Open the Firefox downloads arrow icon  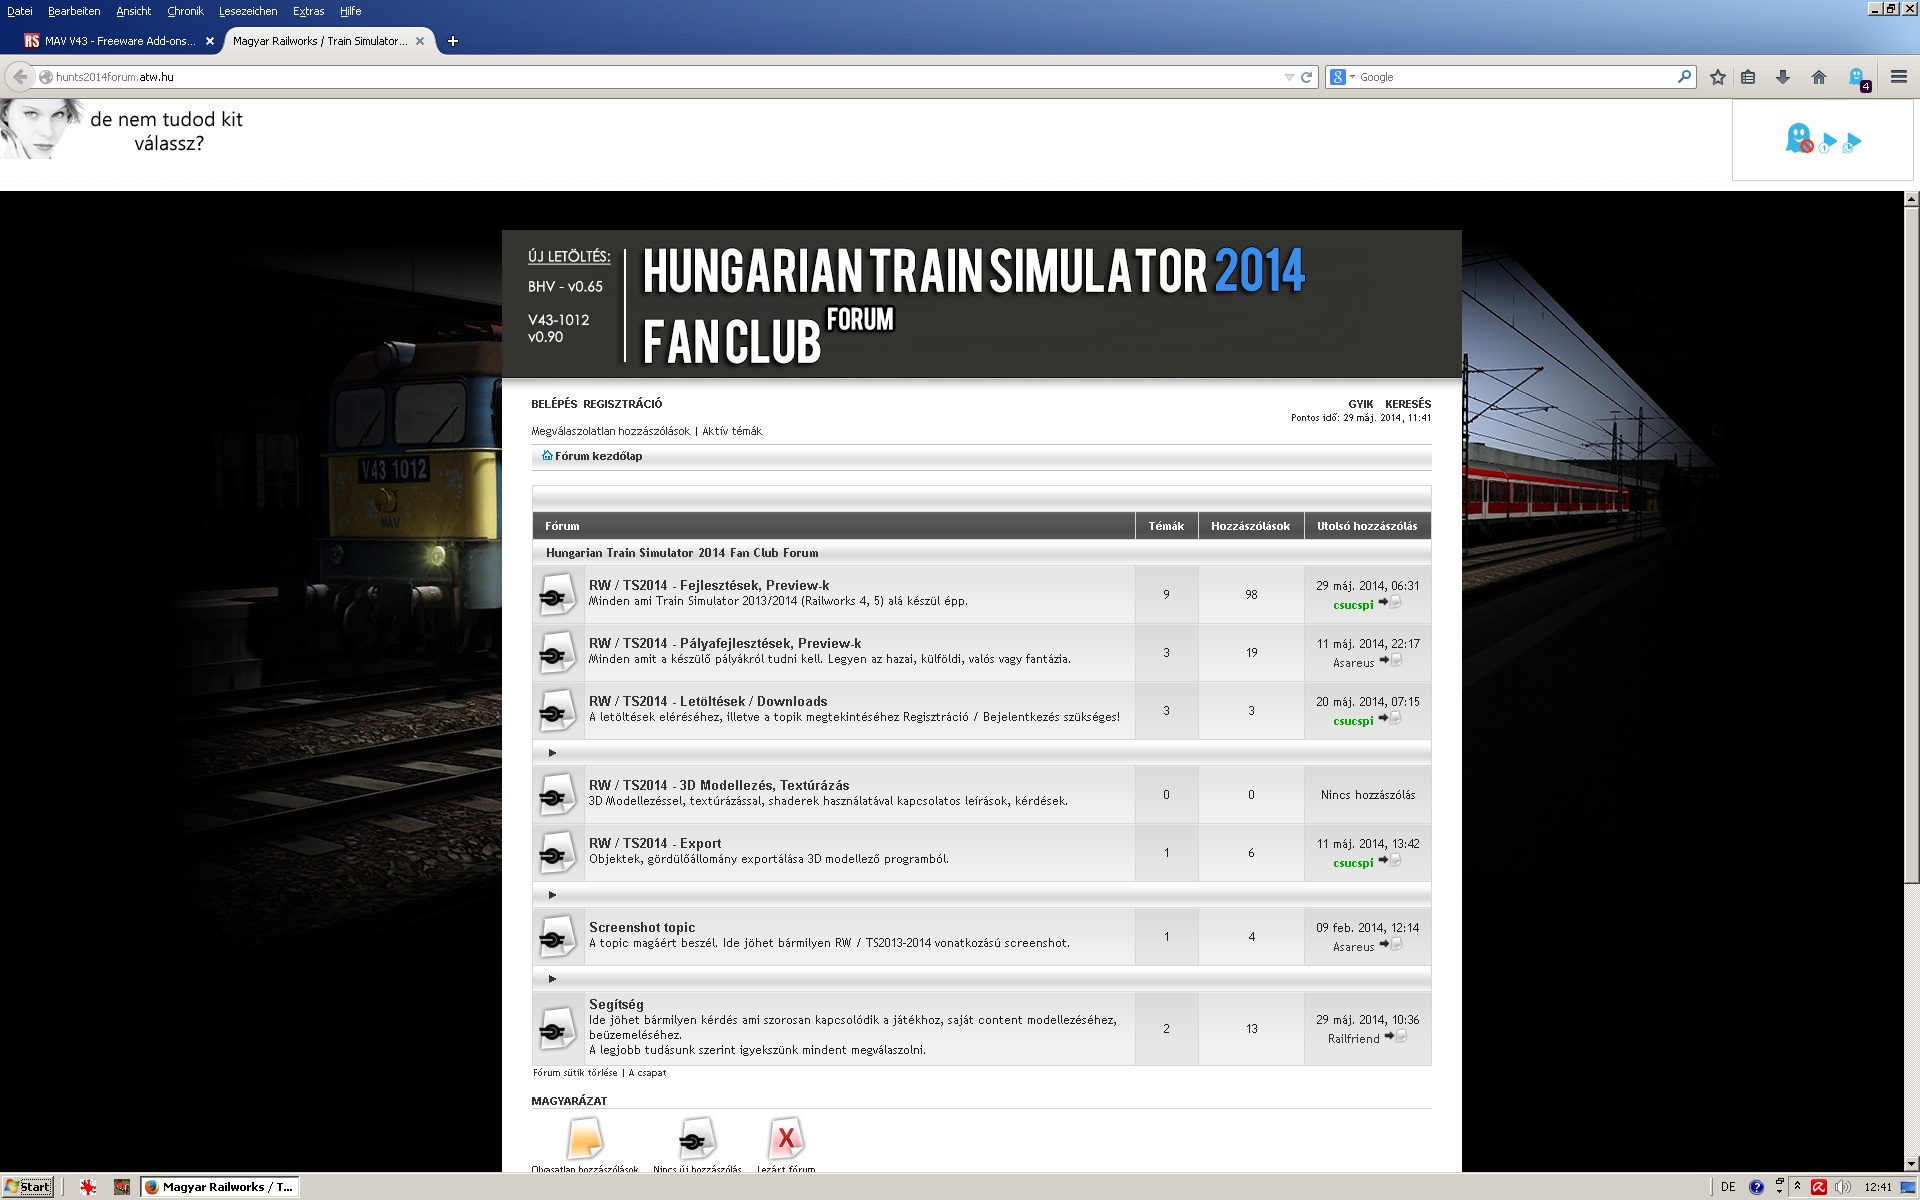pyautogui.click(x=1783, y=77)
